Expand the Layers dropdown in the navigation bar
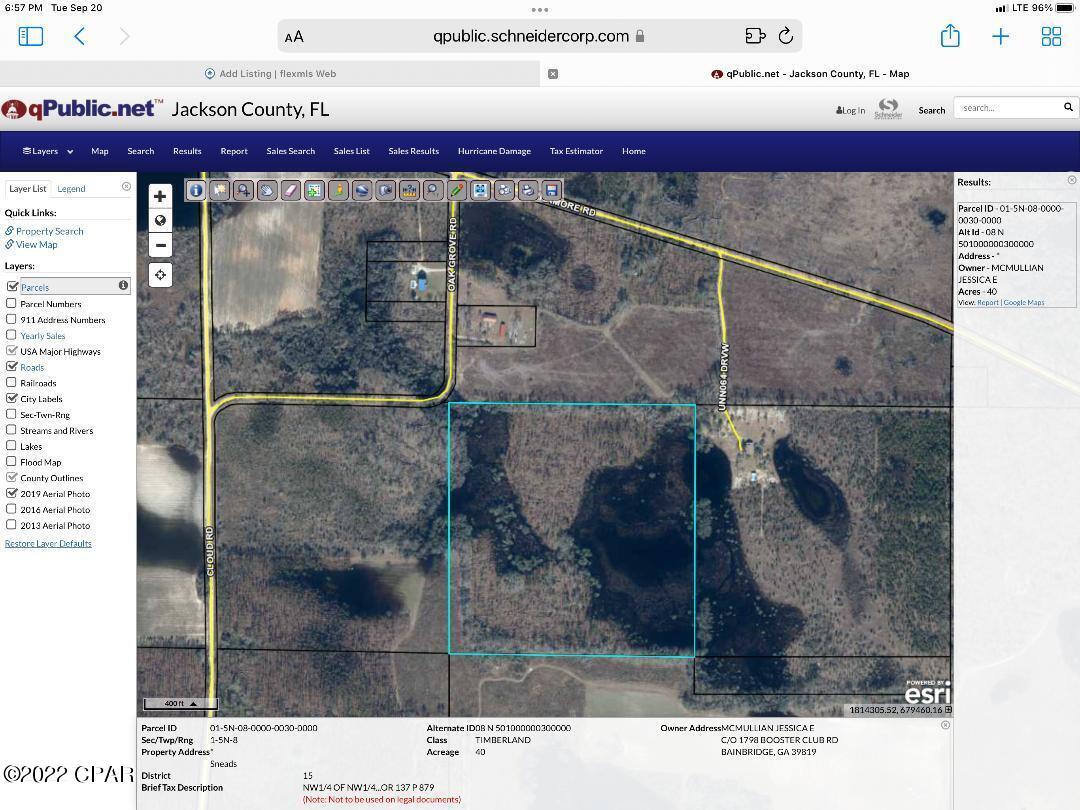 click(47, 151)
